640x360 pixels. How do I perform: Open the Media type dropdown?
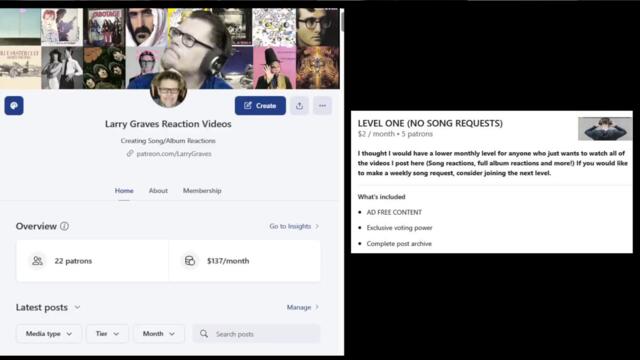(x=49, y=334)
